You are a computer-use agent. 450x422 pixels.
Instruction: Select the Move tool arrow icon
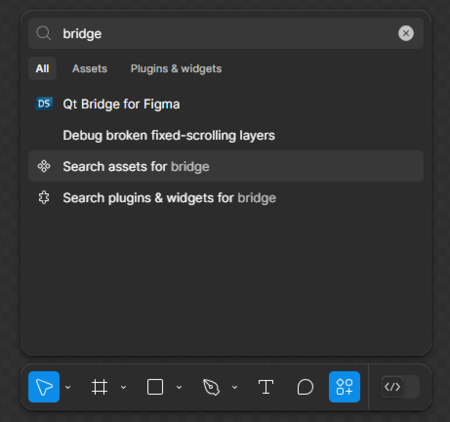[x=44, y=387]
